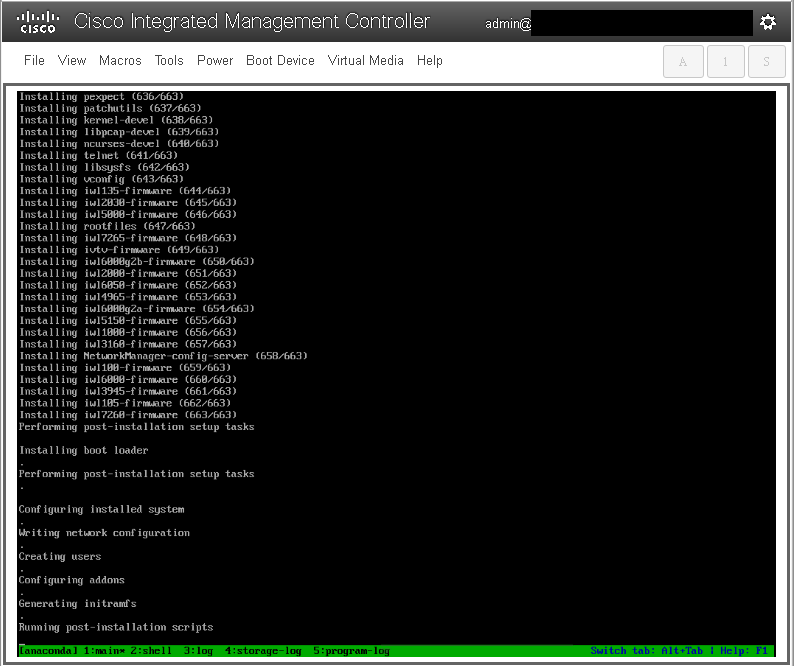The width and height of the screenshot is (794, 666).
Task: Click the 3:log tab in anaconda bar
Action: (x=198, y=651)
